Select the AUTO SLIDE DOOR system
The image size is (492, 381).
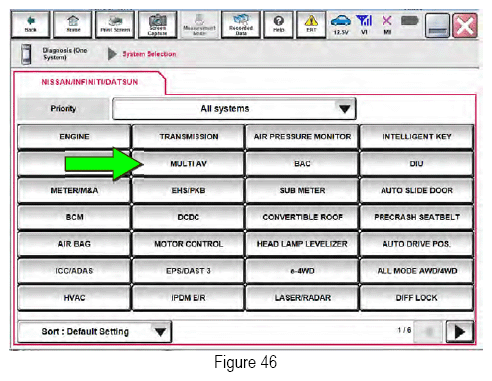point(417,190)
